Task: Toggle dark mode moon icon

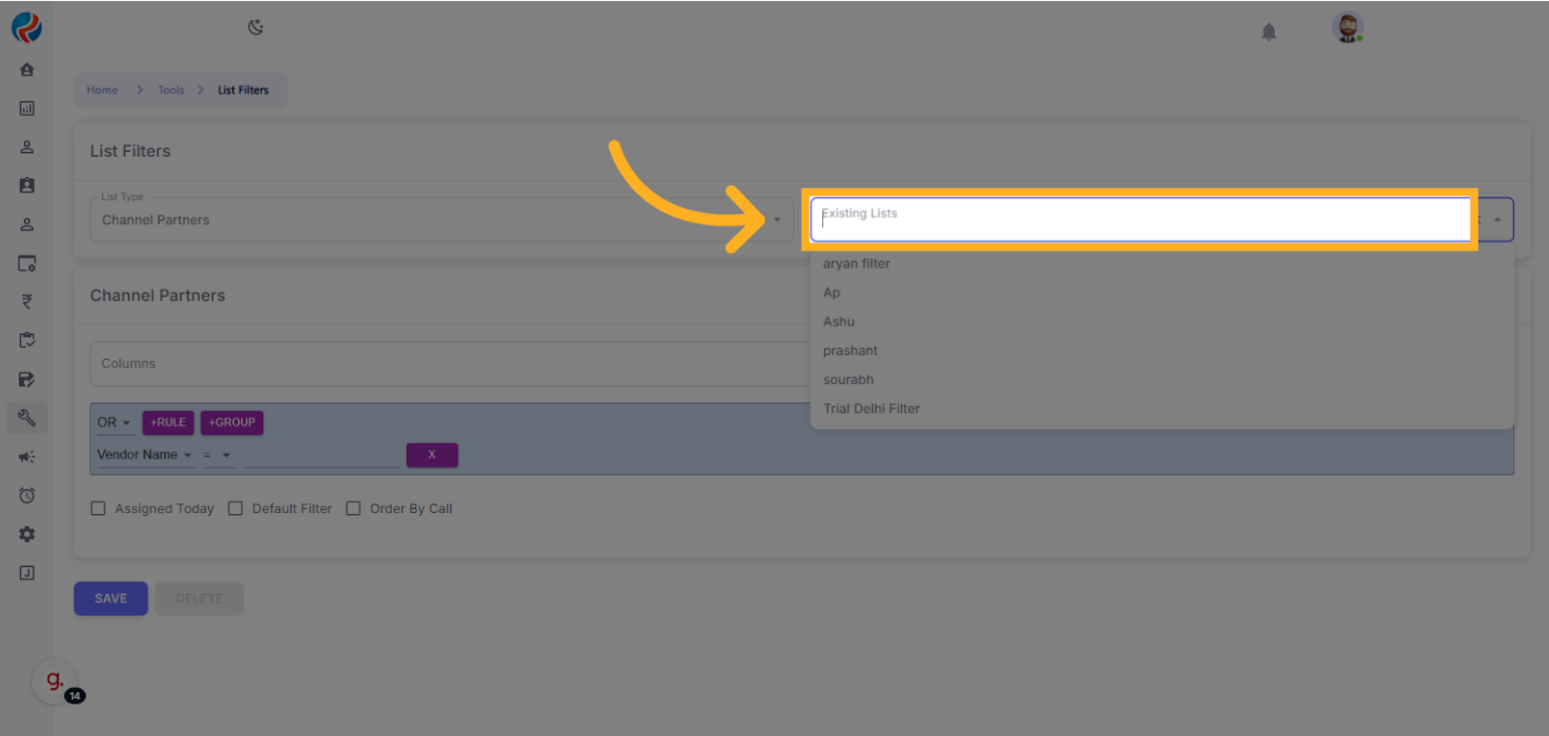Action: pos(256,27)
